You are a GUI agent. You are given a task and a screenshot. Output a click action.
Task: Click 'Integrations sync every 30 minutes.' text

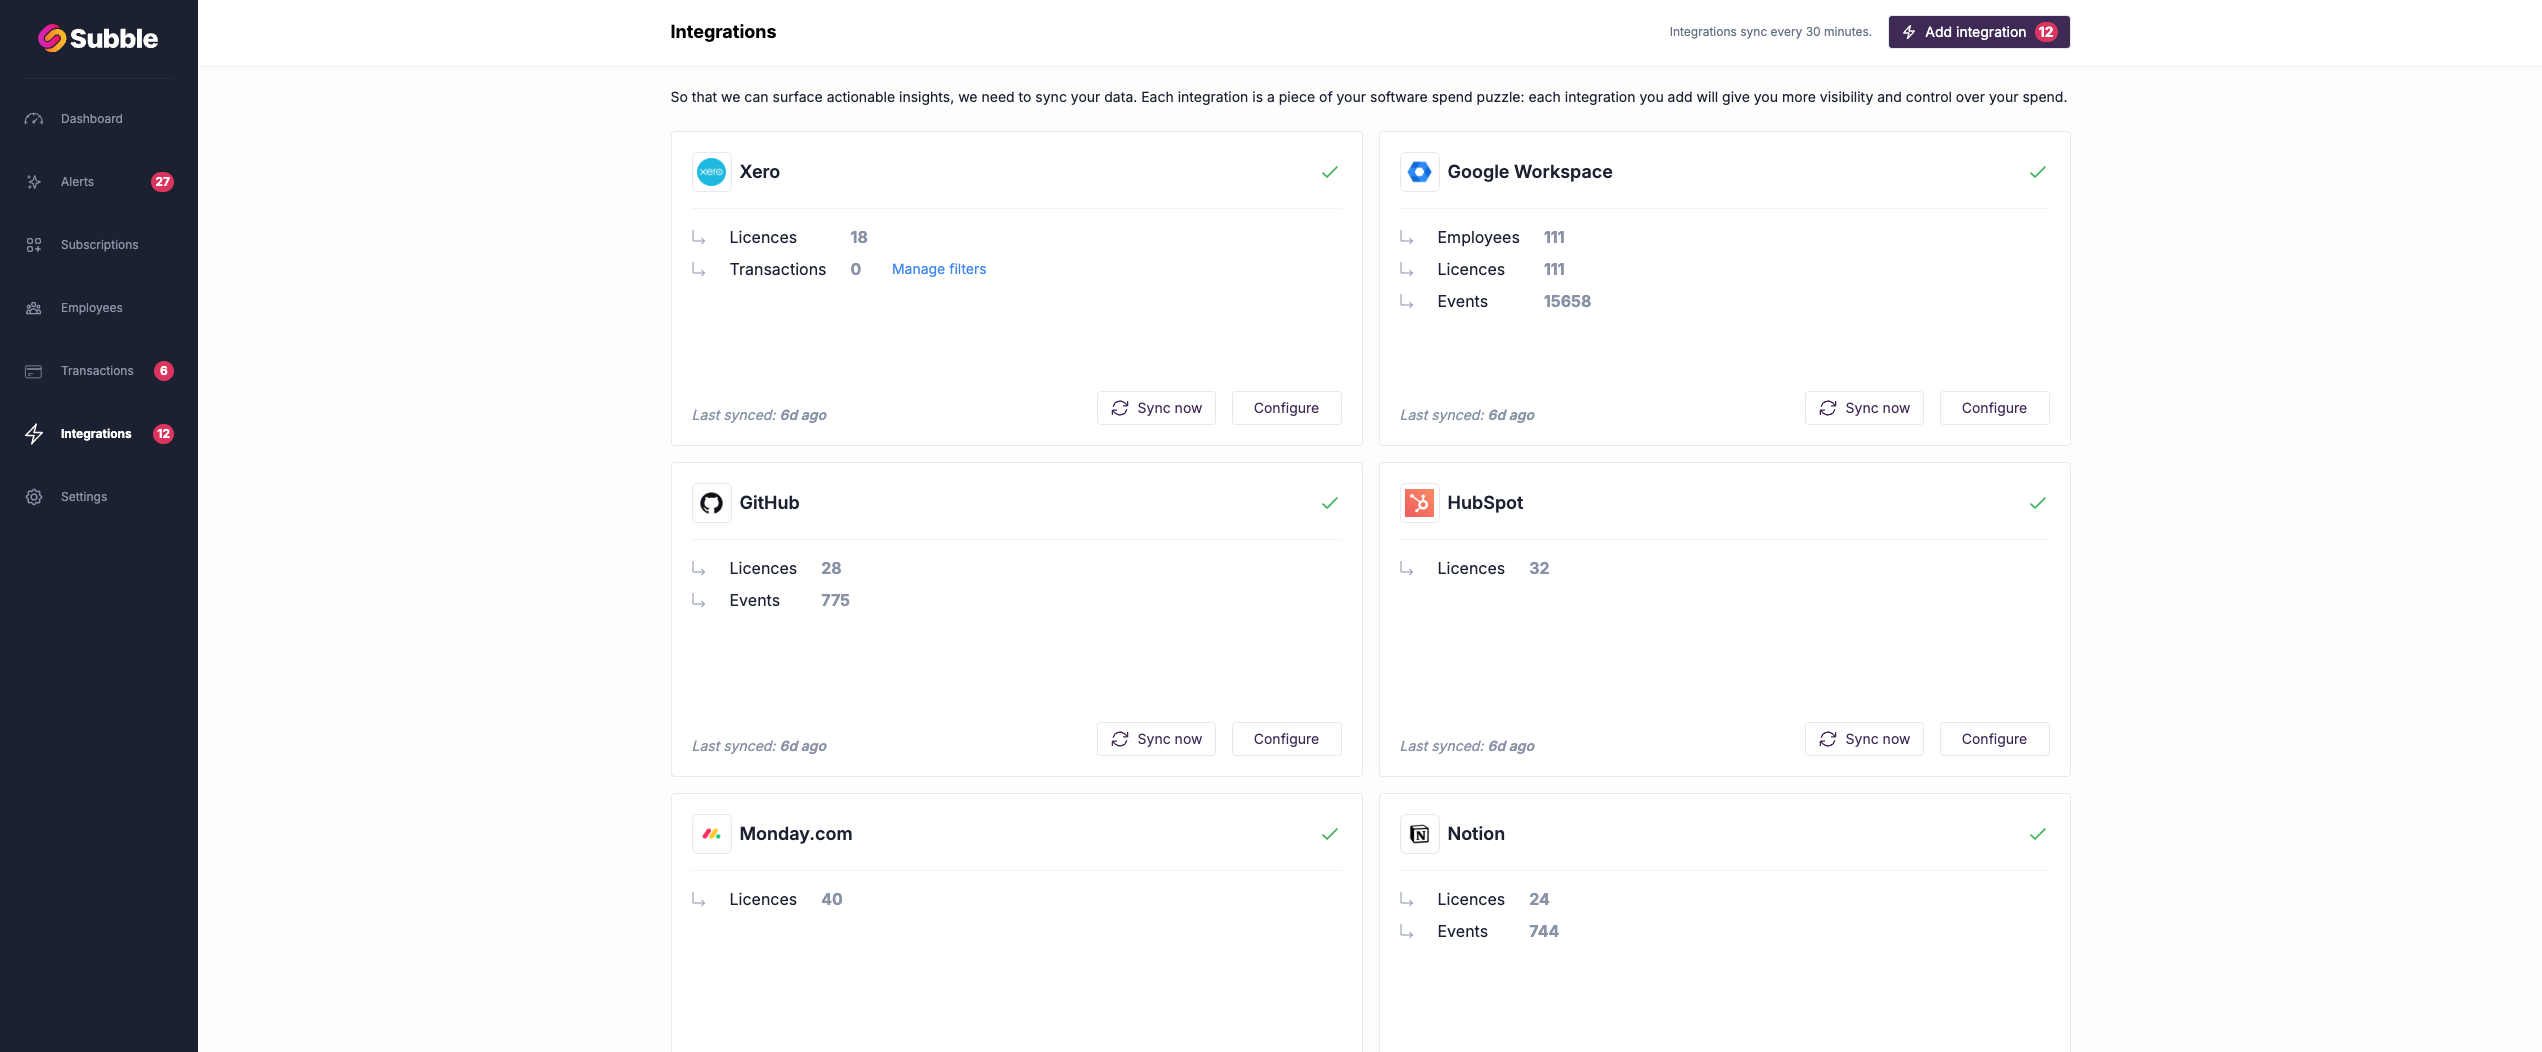(x=1770, y=32)
